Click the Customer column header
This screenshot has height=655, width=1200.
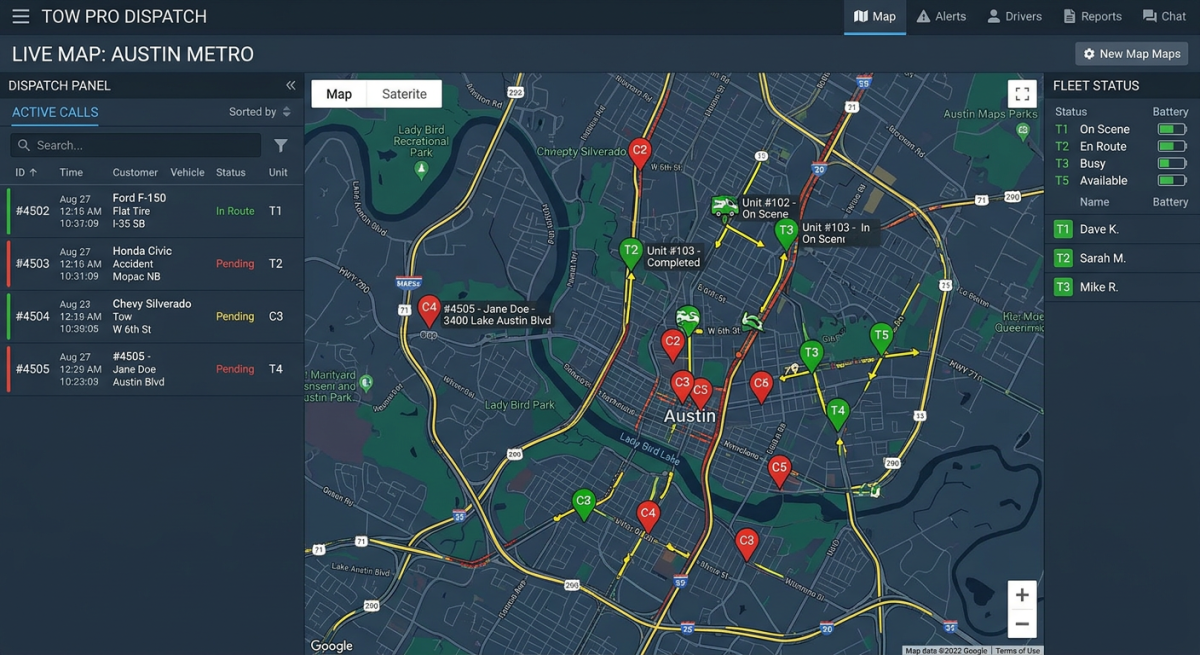click(x=135, y=172)
